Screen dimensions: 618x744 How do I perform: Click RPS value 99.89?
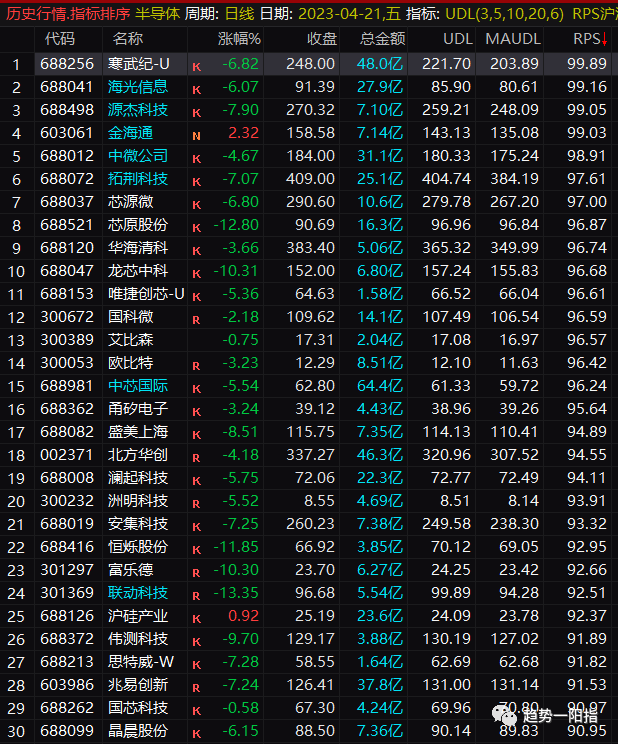587,64
